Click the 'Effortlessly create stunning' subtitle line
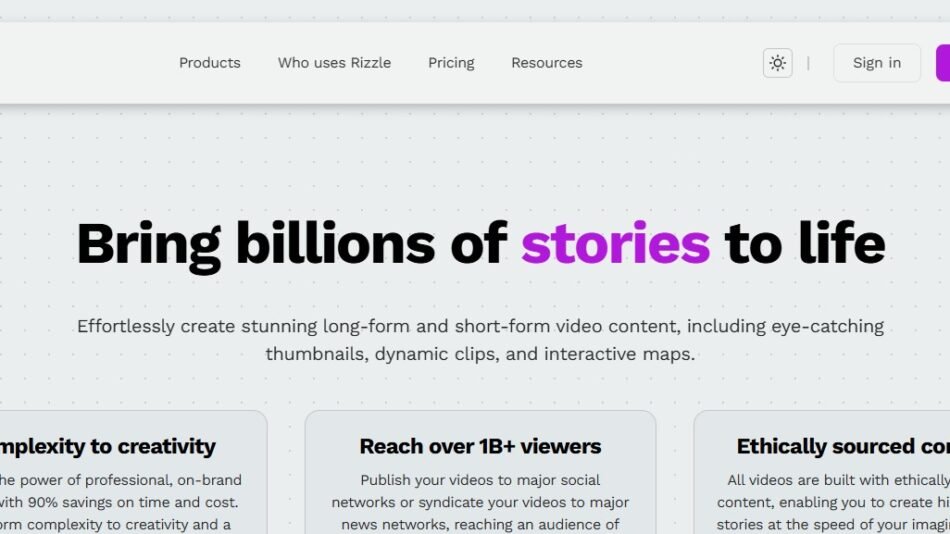 click(480, 326)
